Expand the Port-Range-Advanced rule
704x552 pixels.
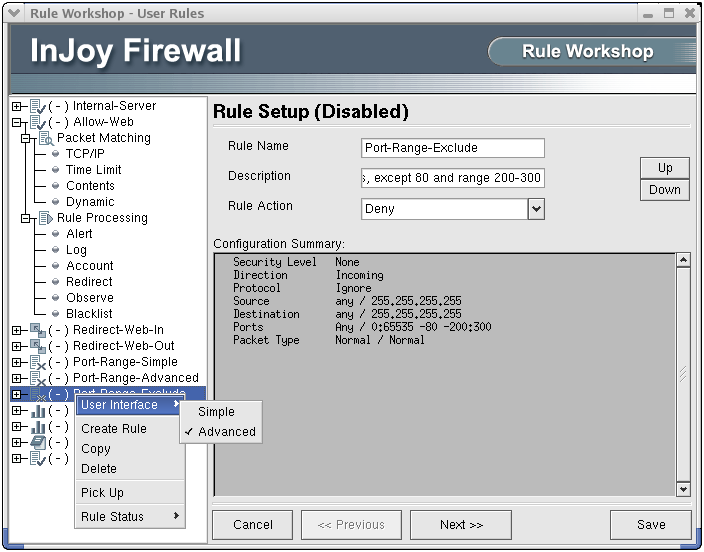[x=17, y=379]
